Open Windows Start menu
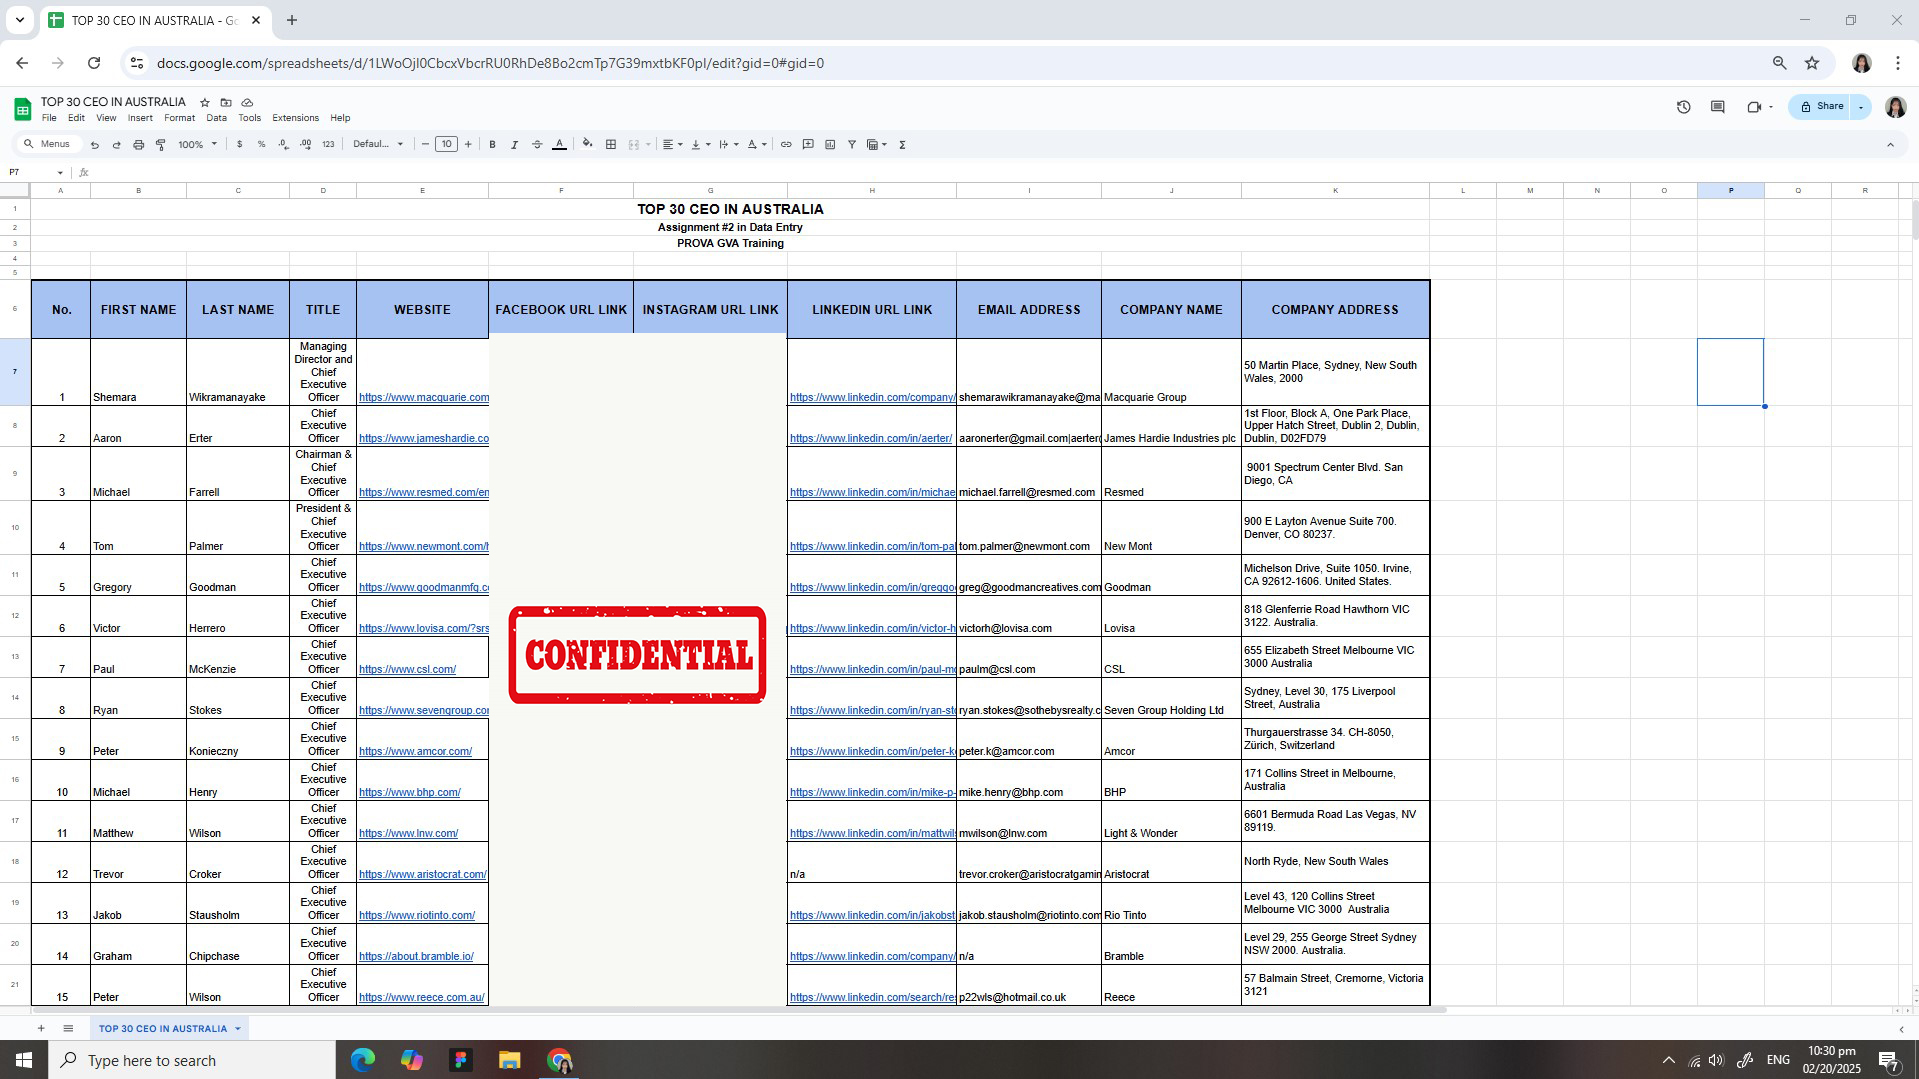 (x=24, y=1060)
